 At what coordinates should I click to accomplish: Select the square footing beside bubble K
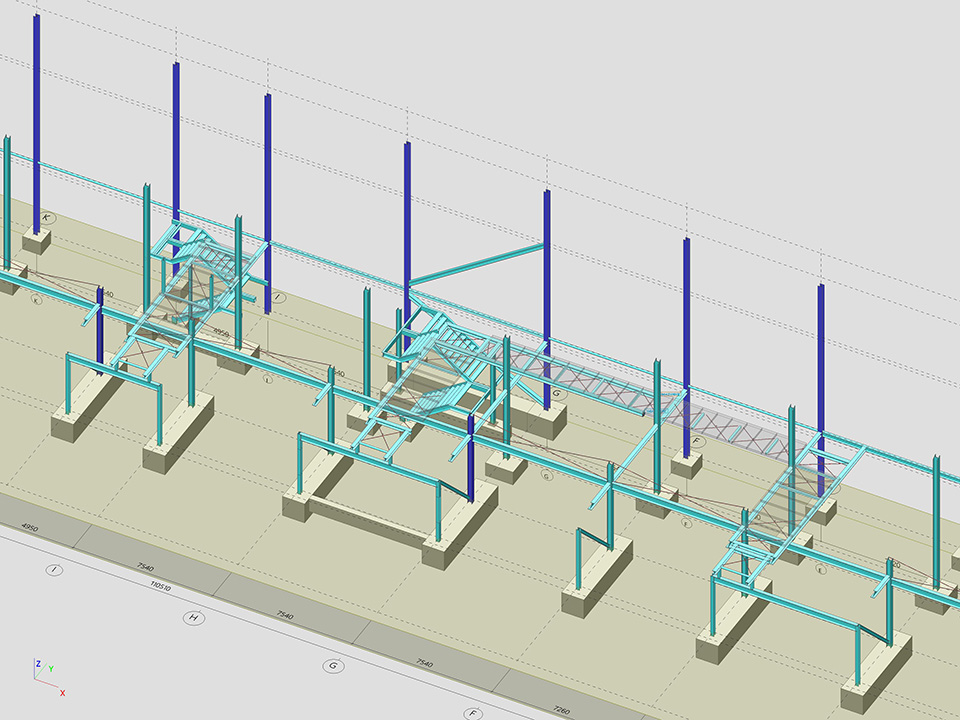[x=37, y=241]
